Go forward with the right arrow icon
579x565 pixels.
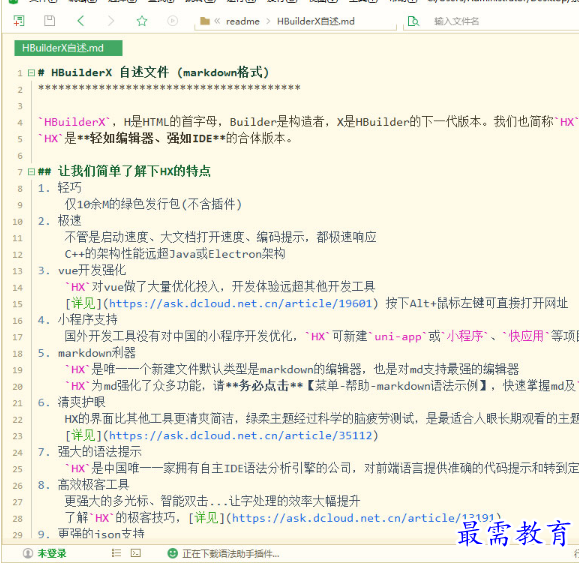click(x=111, y=21)
